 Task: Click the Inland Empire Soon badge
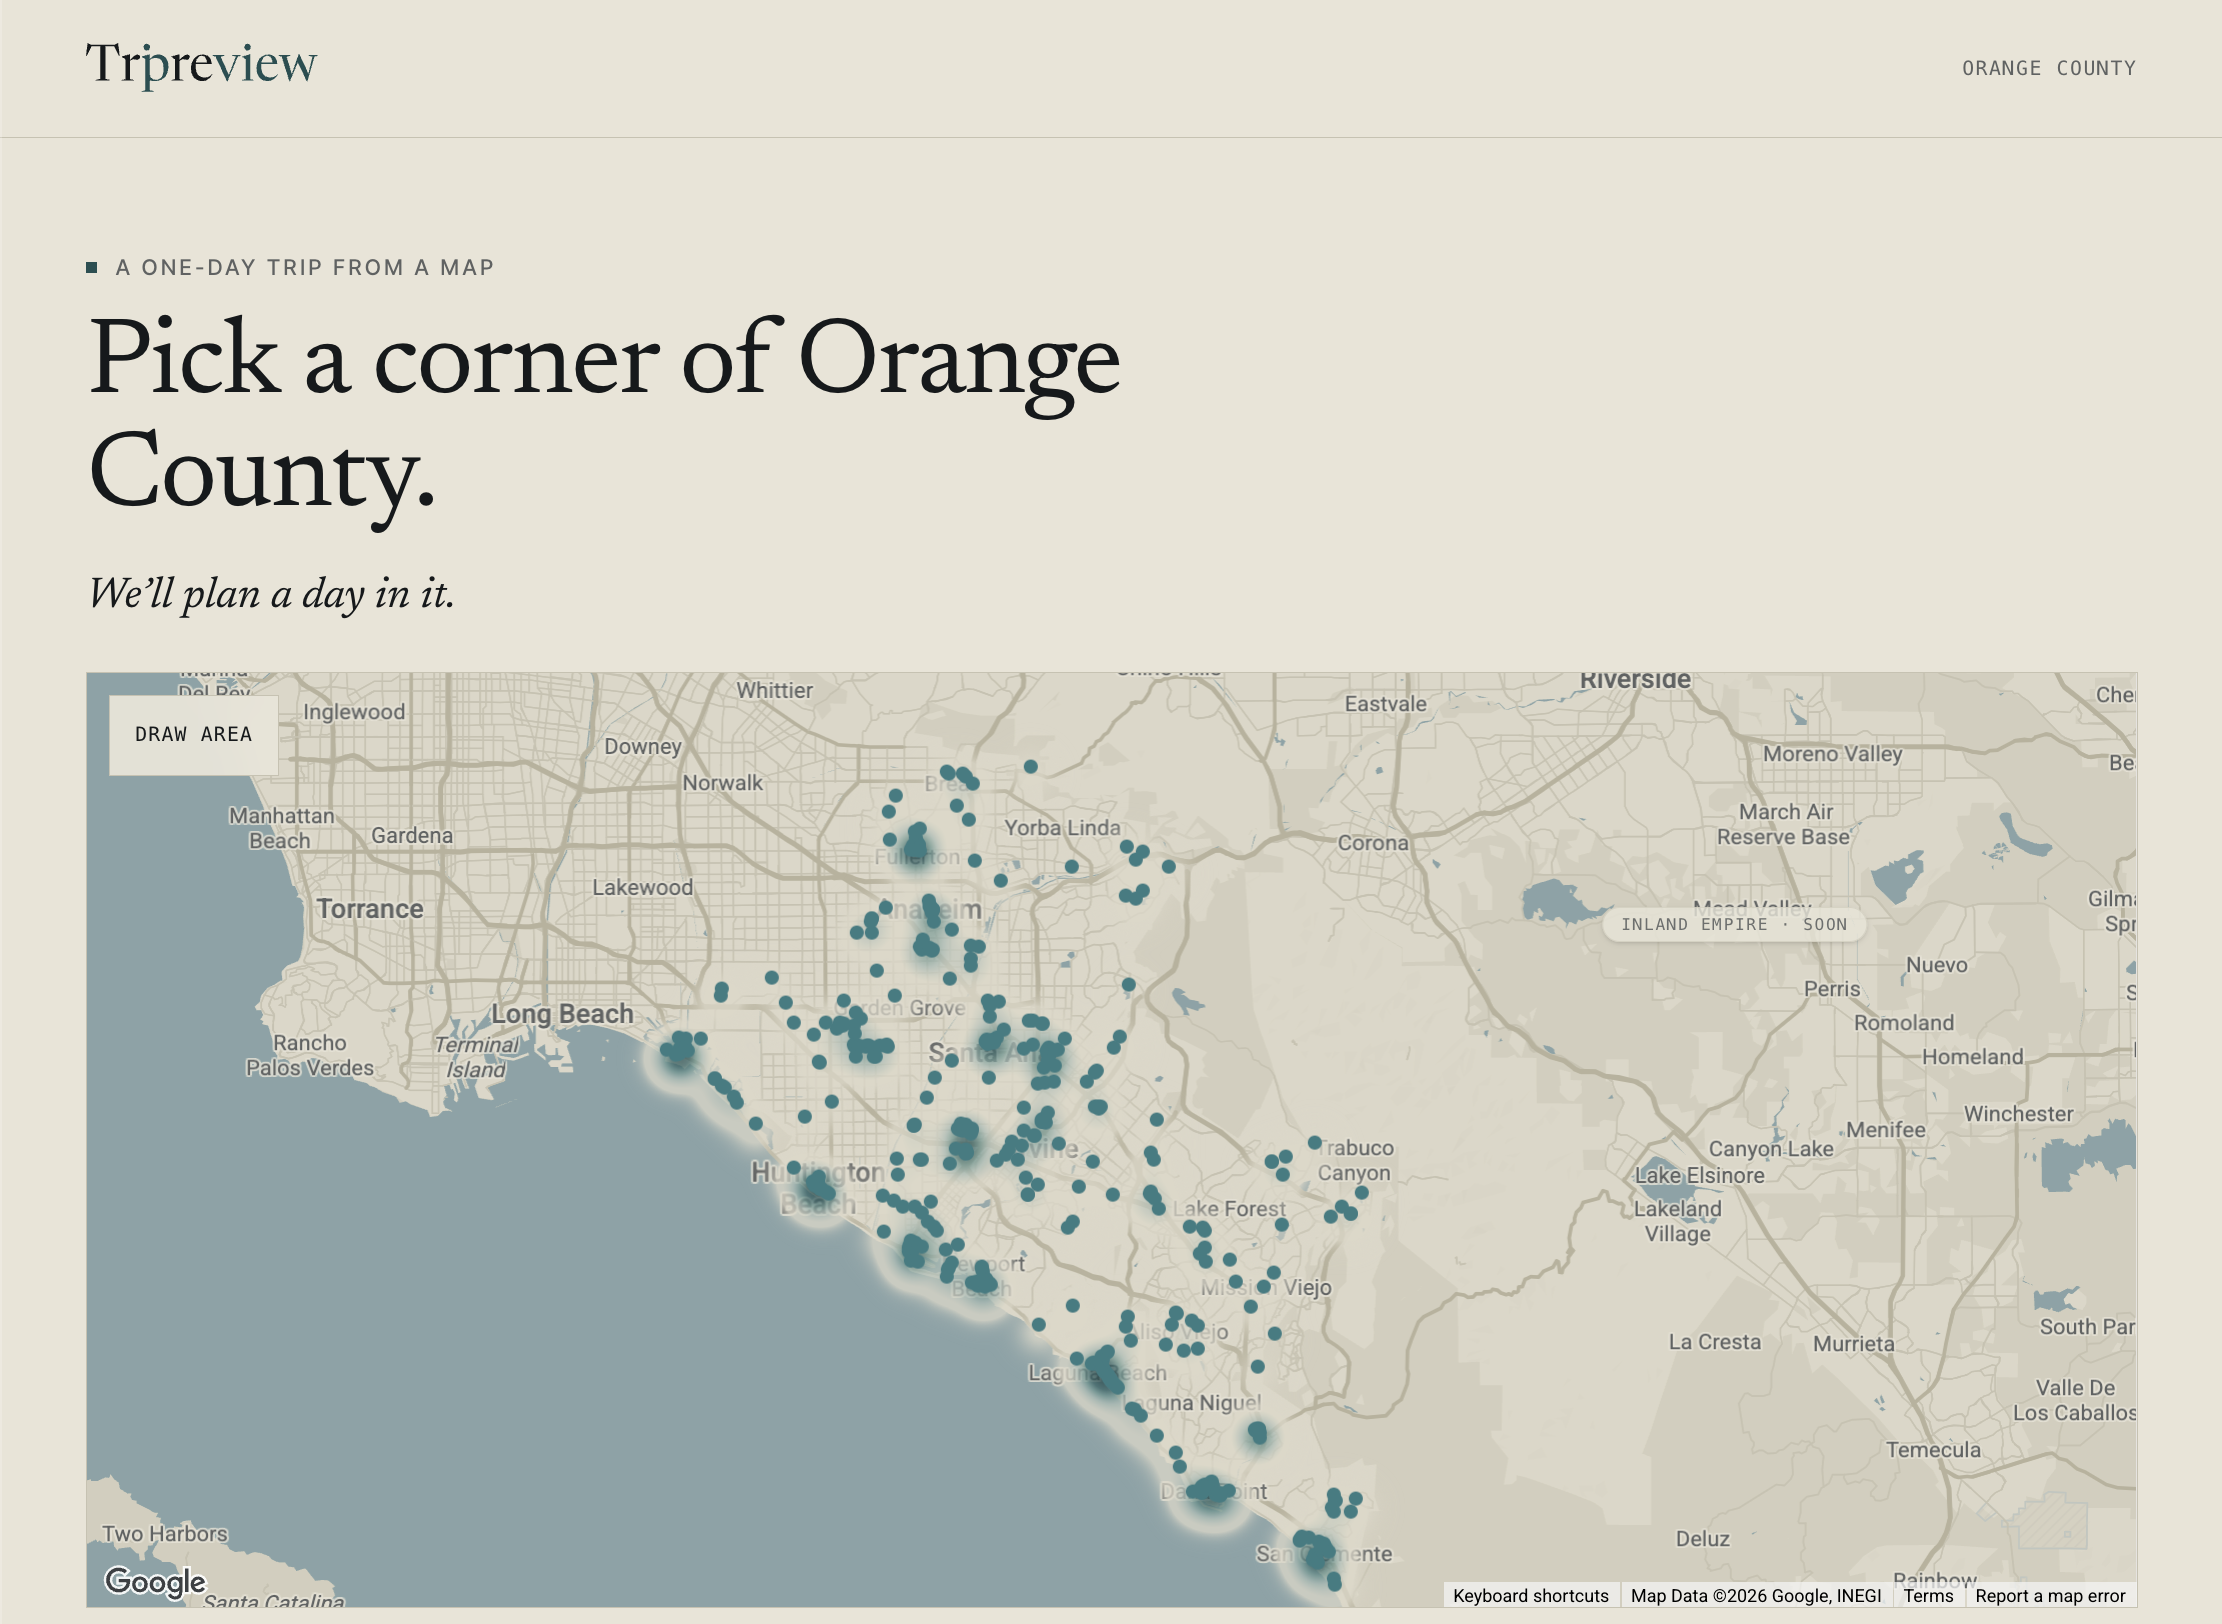pos(1734,924)
